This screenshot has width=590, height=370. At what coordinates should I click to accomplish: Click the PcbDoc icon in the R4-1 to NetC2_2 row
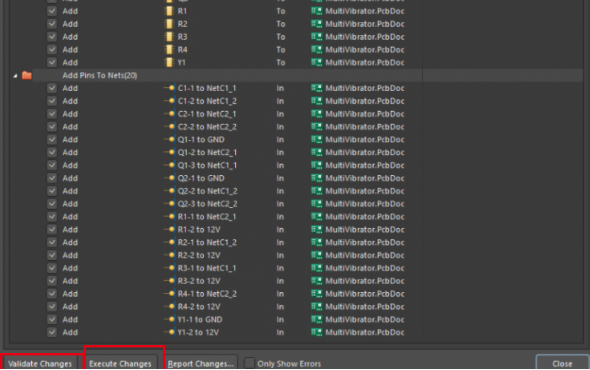(x=316, y=294)
